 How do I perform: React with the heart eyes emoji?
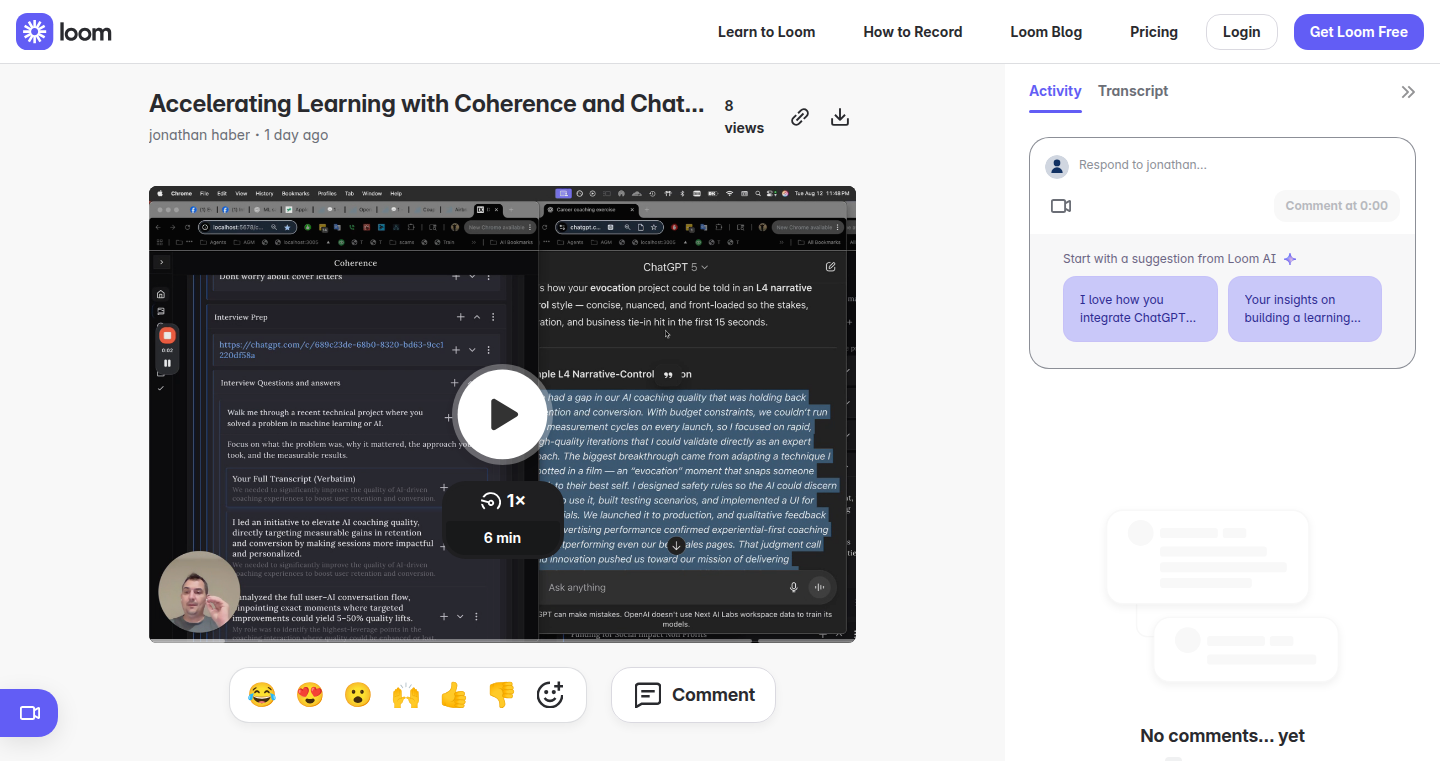310,695
